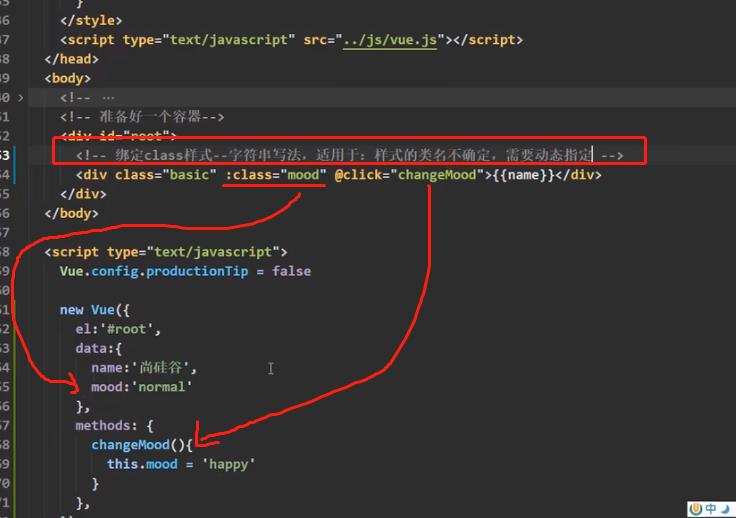
Task: Click the @click="changeMood" event attribute
Action: pos(409,175)
